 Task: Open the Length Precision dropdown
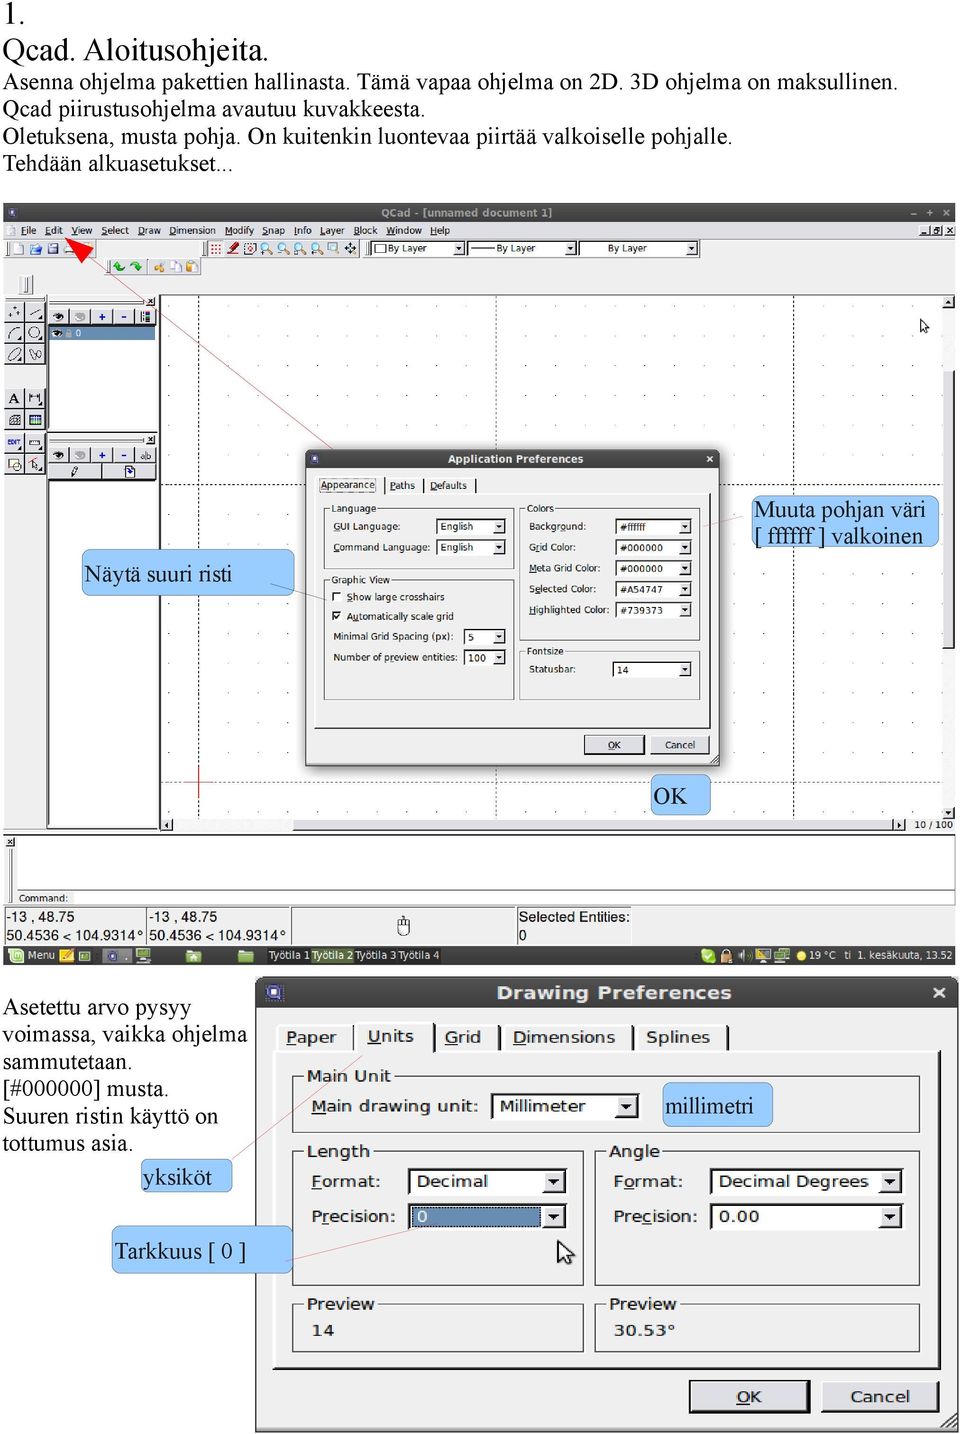click(487, 1216)
